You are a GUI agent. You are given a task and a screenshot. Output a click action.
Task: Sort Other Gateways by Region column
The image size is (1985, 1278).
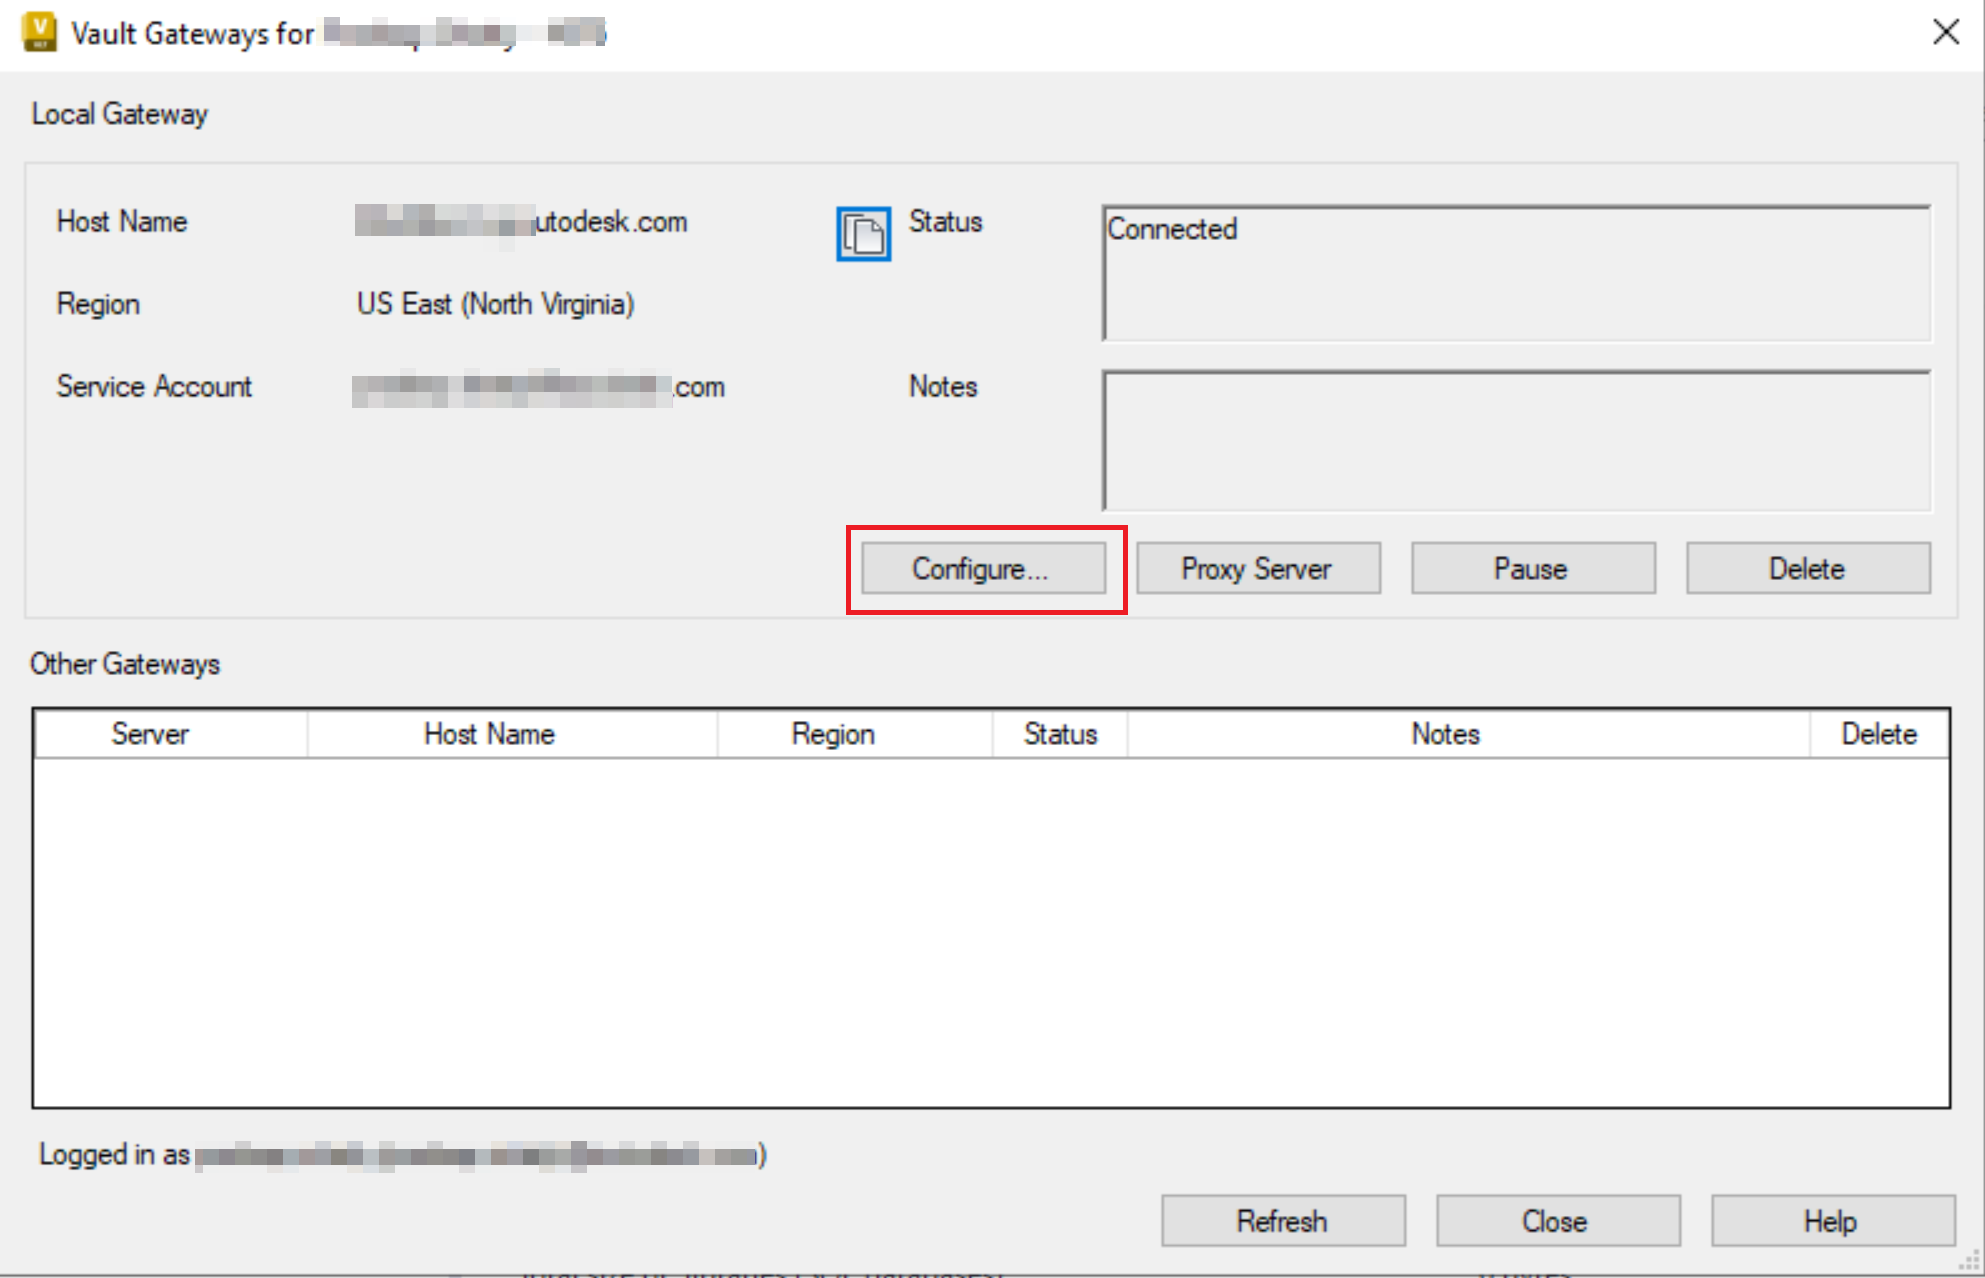(x=833, y=733)
